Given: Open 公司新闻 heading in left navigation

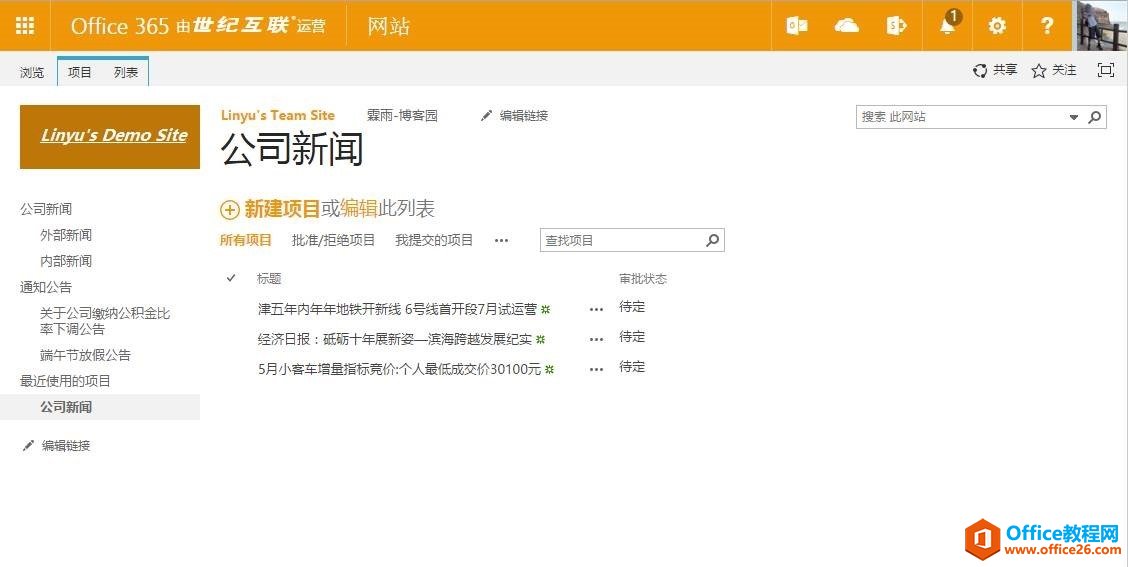Looking at the screenshot, I should point(46,209).
